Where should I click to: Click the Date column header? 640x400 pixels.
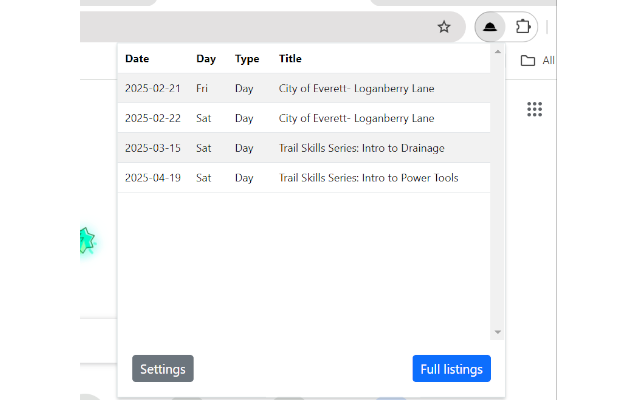(x=137, y=59)
